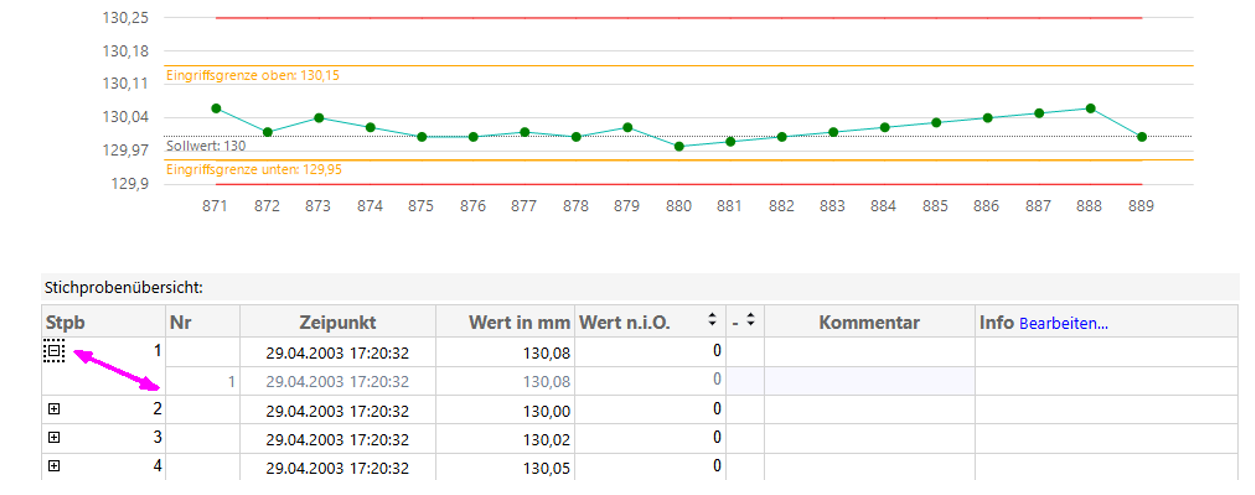Click the Kommentar cell of sample 2

tap(870, 410)
